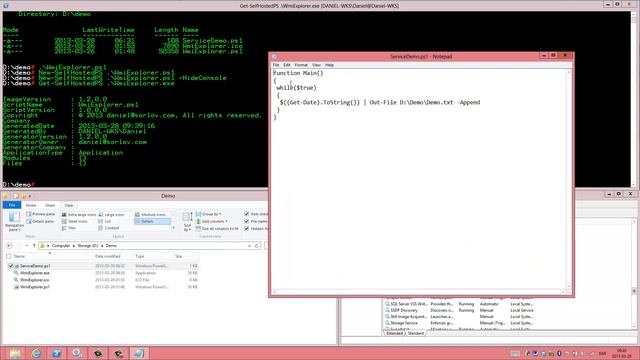Screen dimensions: 640x360
Task: Toggle File name extensions checkbox
Action: click(x=247, y=221)
